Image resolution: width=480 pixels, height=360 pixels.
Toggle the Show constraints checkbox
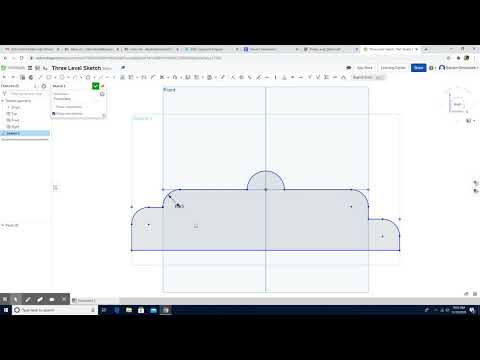[x=53, y=107]
